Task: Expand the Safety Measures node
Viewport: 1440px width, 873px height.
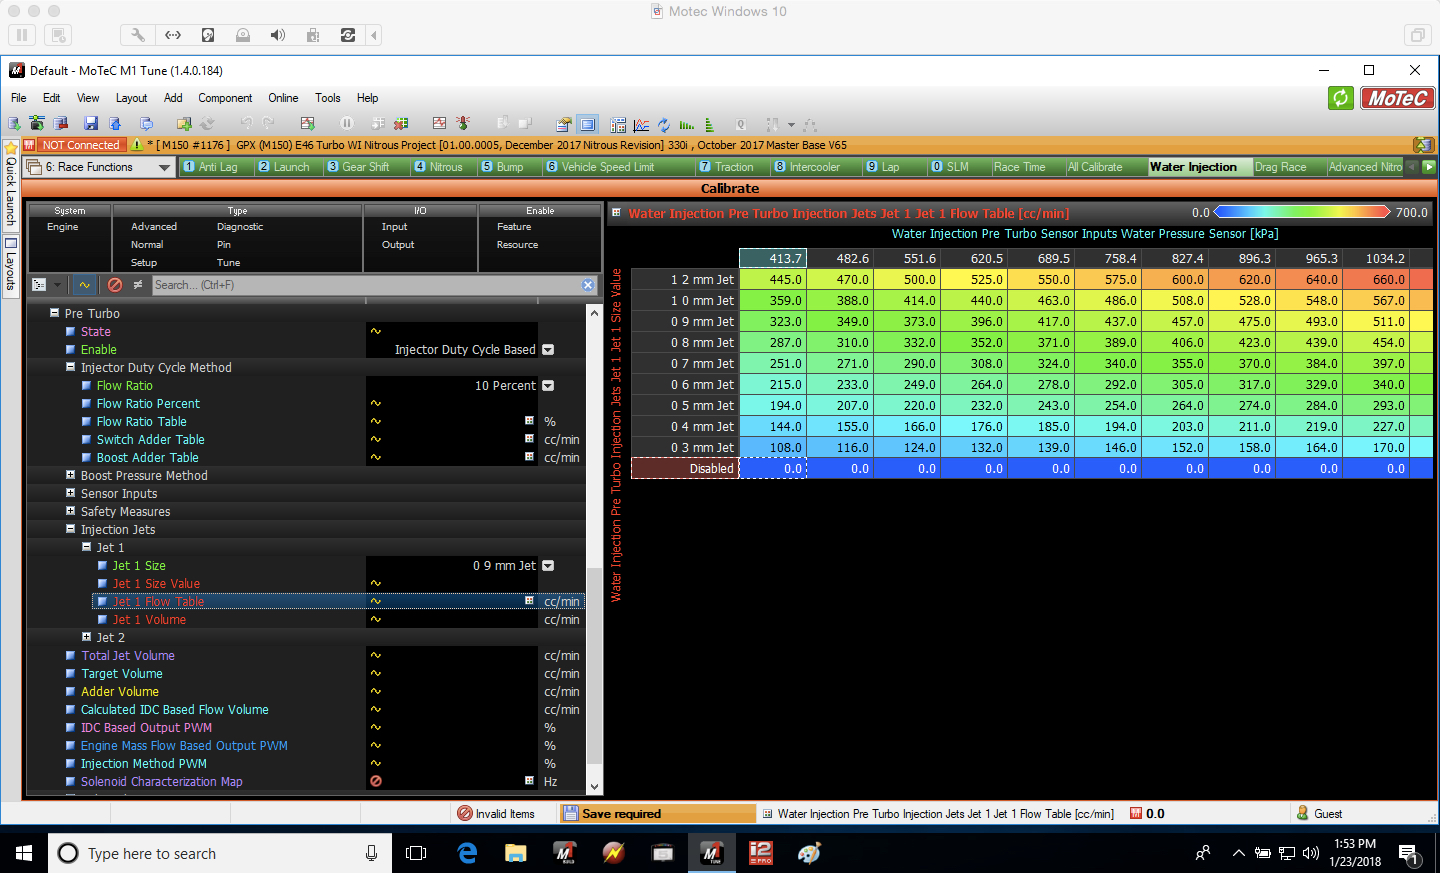Action: (x=71, y=511)
